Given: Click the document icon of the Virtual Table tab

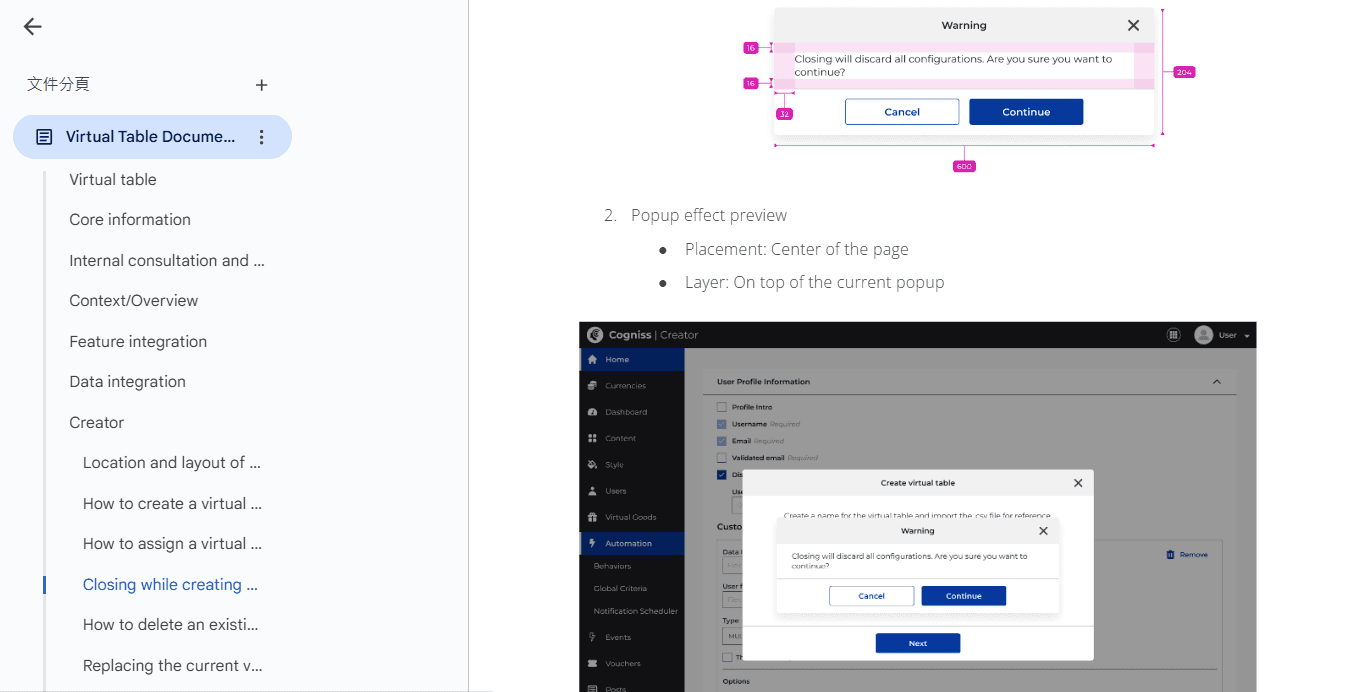Looking at the screenshot, I should pos(44,137).
